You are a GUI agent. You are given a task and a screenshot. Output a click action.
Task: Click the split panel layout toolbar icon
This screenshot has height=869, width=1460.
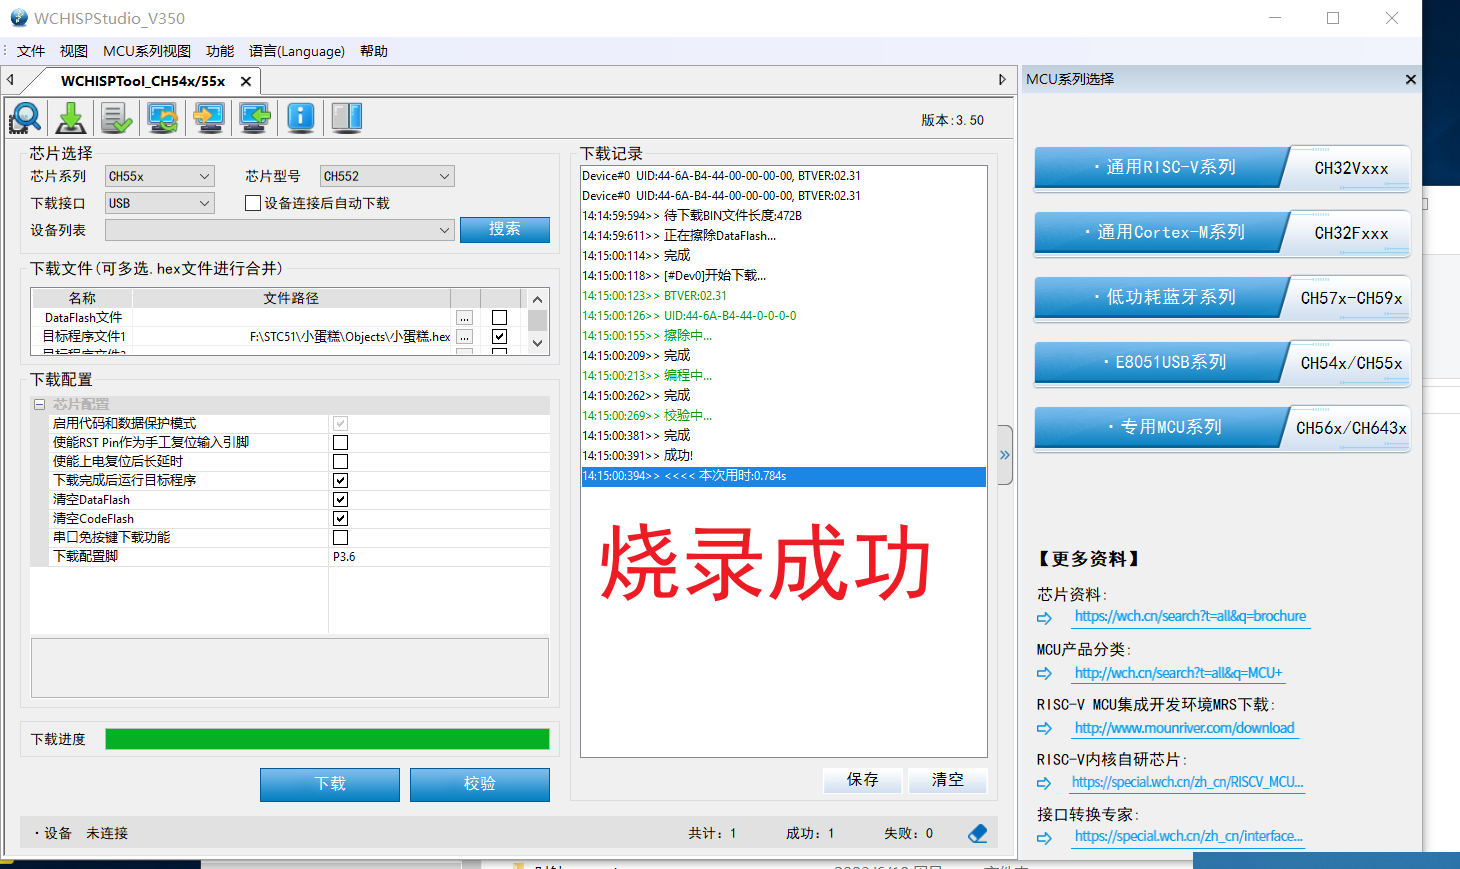[347, 118]
